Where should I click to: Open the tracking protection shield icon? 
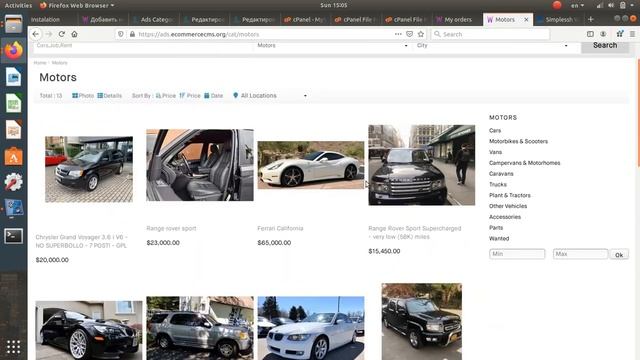coord(121,34)
